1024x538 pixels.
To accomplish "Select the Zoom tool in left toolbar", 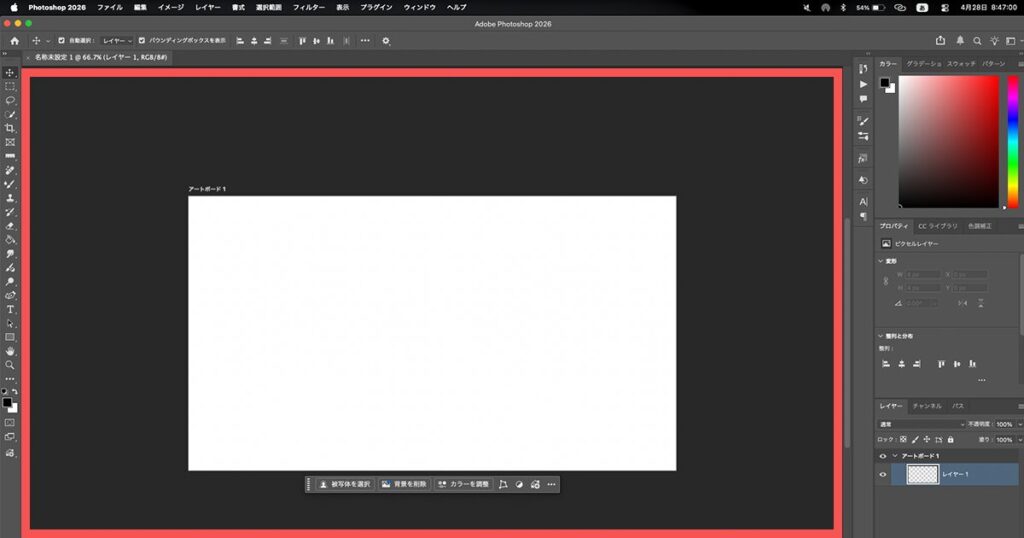I will (10, 365).
